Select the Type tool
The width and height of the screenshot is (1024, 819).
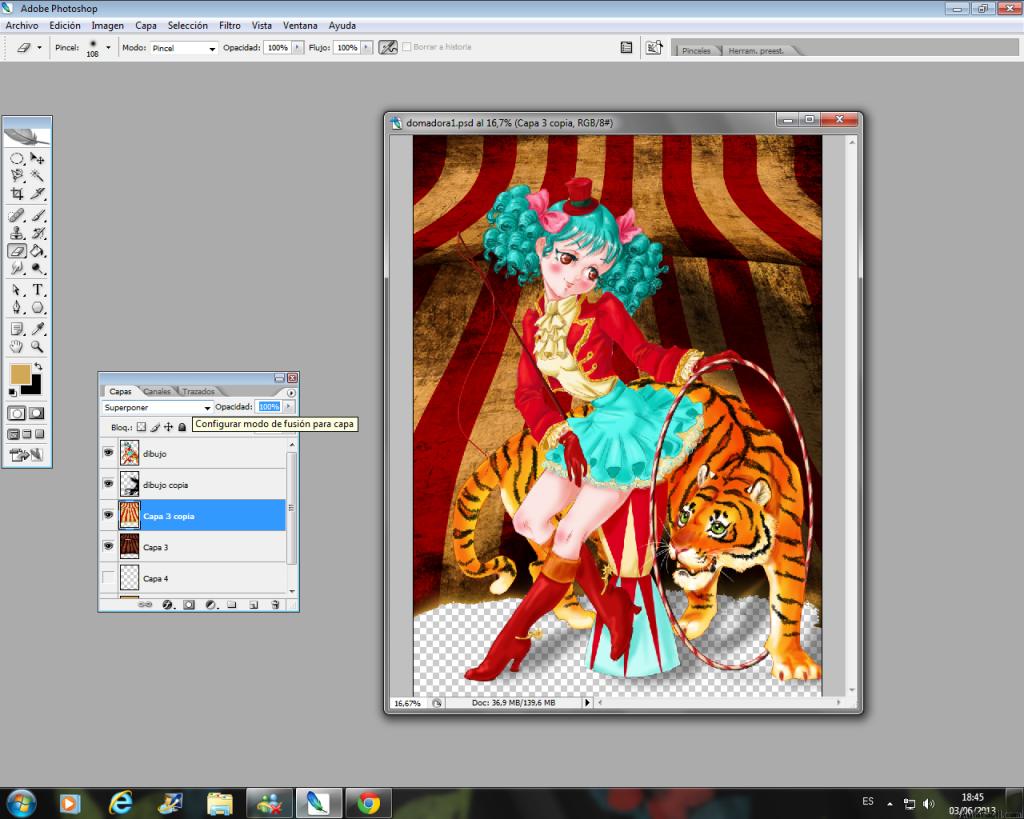click(37, 290)
